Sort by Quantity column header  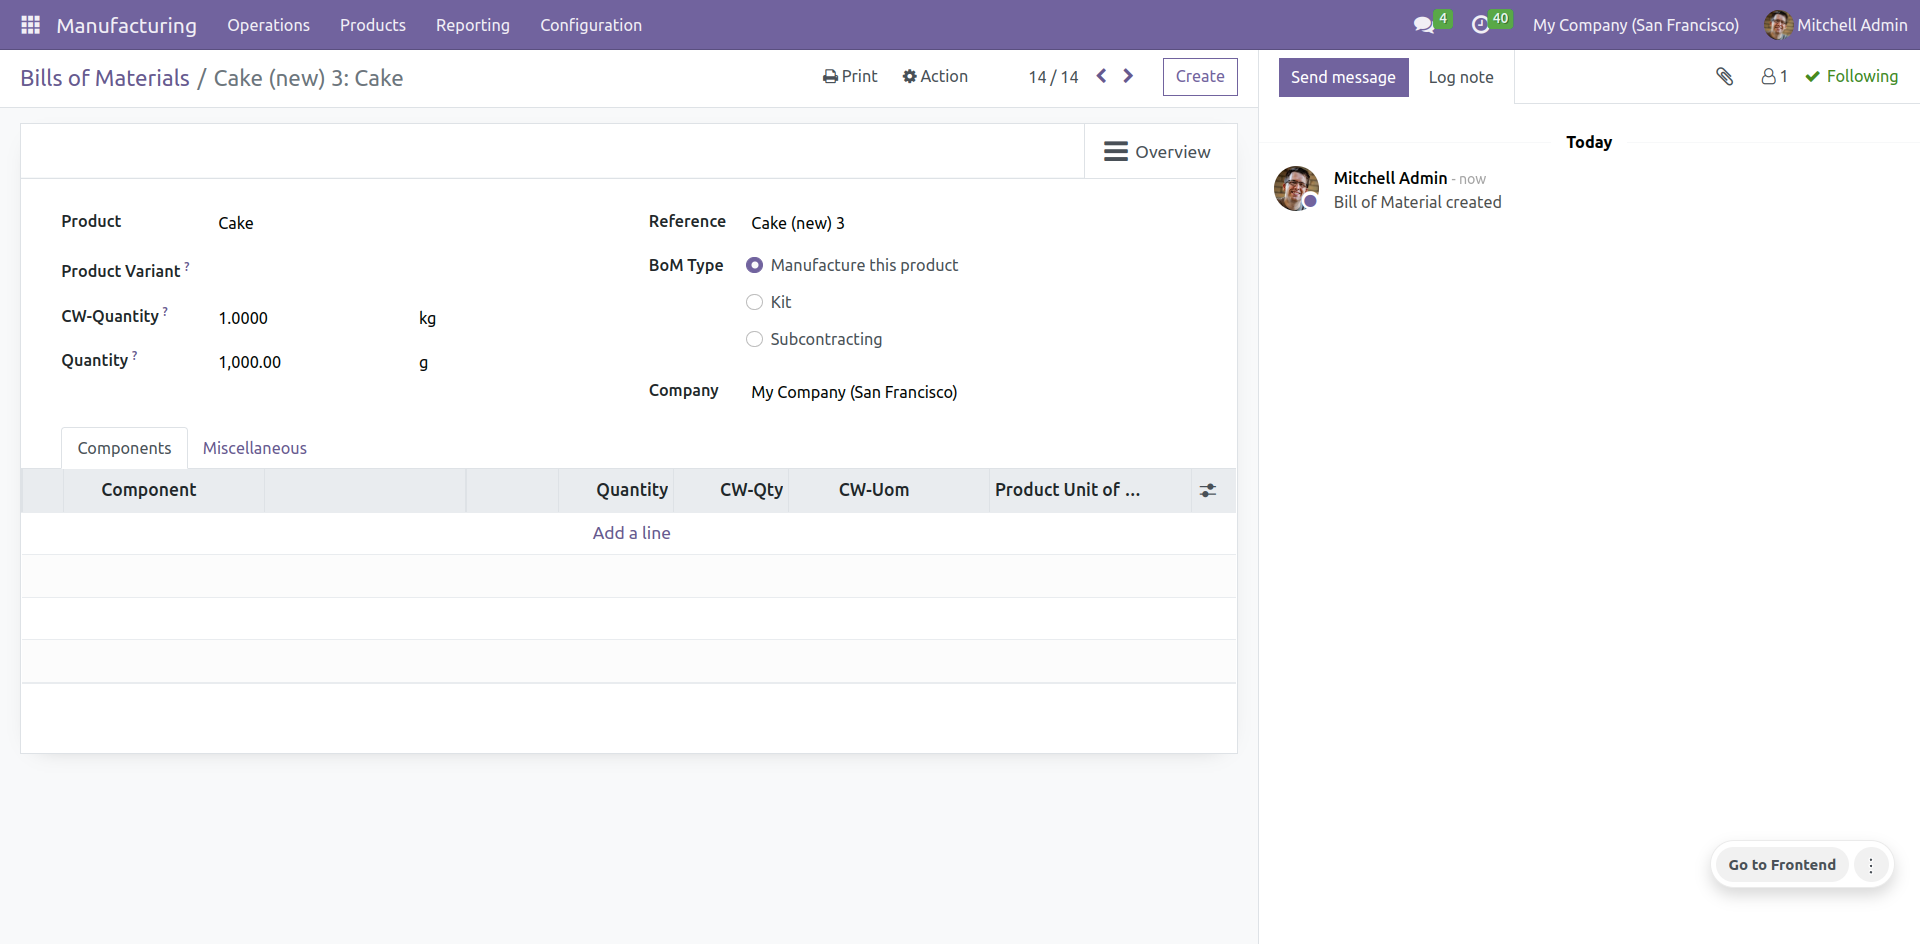point(616,490)
